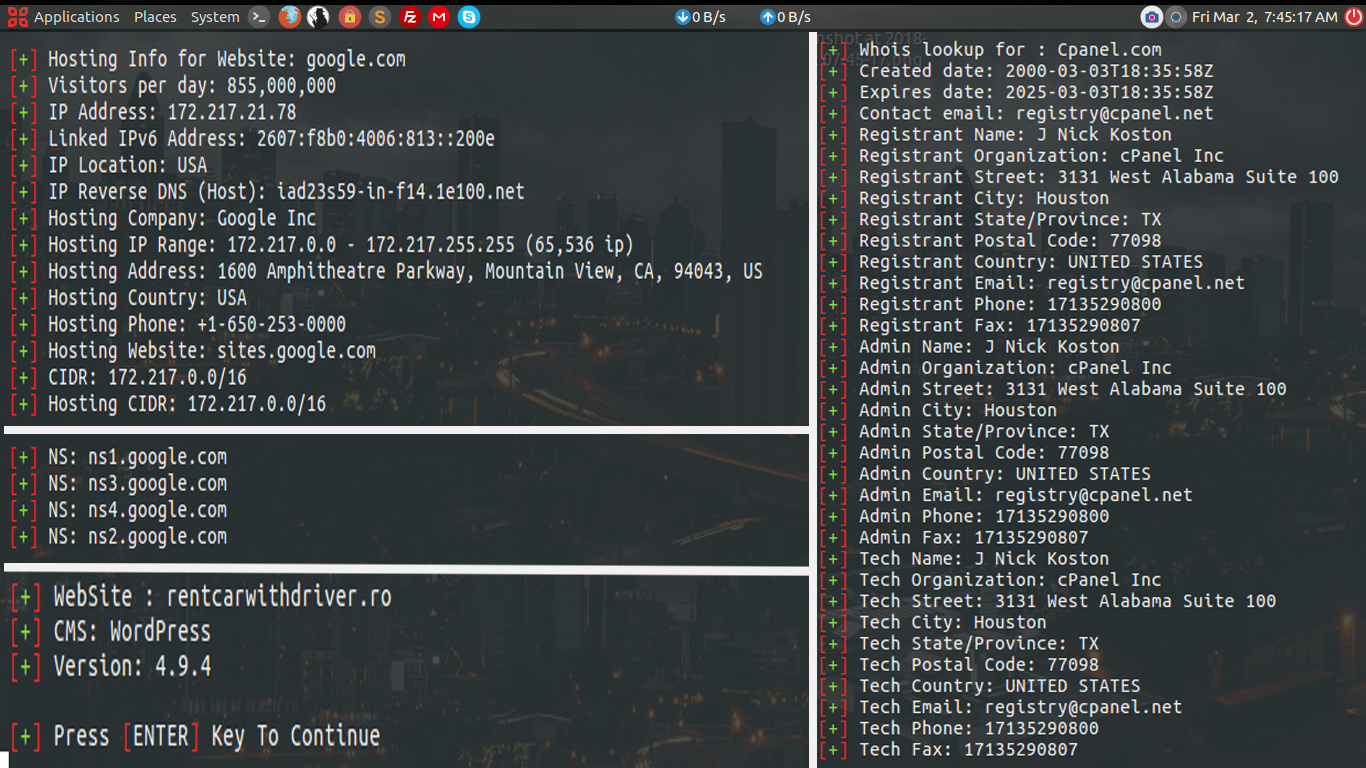The image size is (1366, 768).
Task: Open the hacker silhouette launcher icon
Action: click(x=319, y=17)
